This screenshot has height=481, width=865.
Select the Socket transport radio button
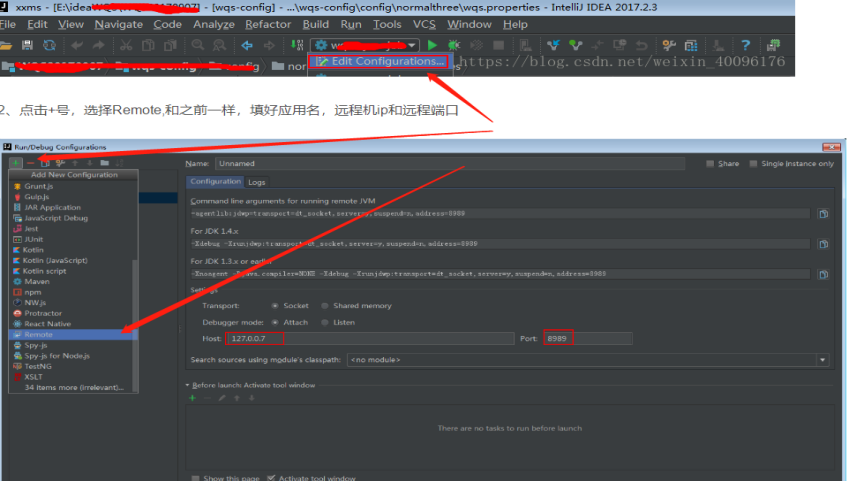tap(275, 306)
